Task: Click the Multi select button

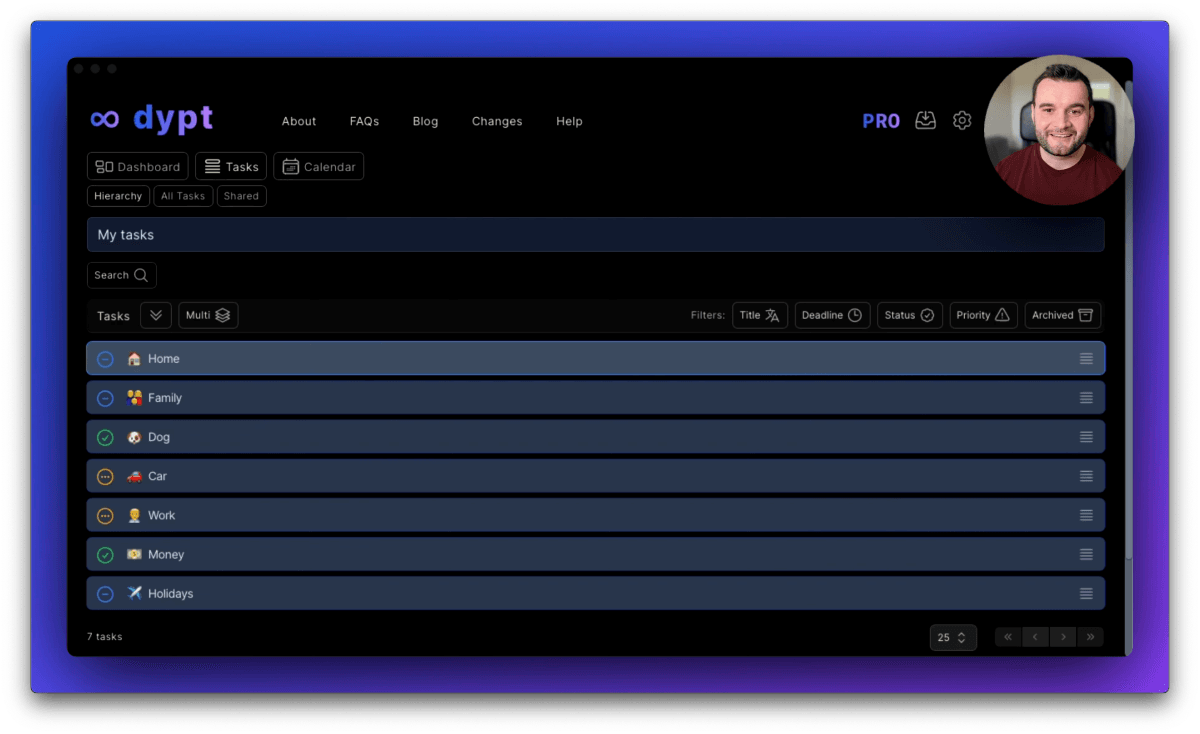Action: pyautogui.click(x=208, y=315)
